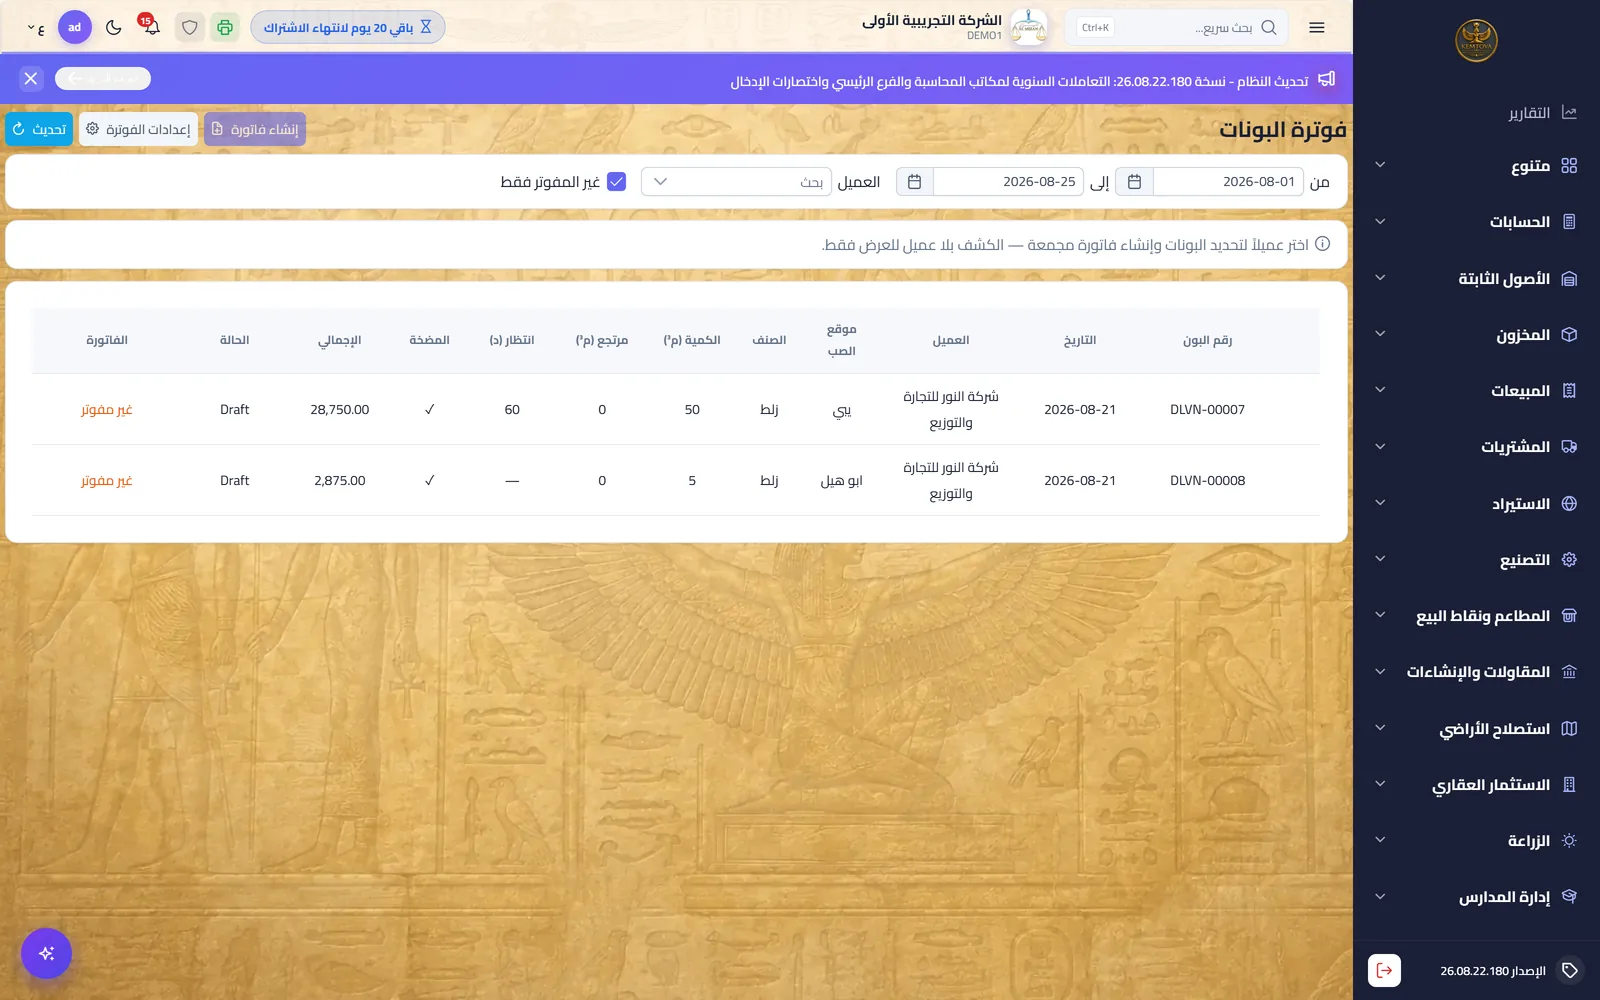
Task: Click the الاستيراد globe icon
Action: click(1569, 504)
